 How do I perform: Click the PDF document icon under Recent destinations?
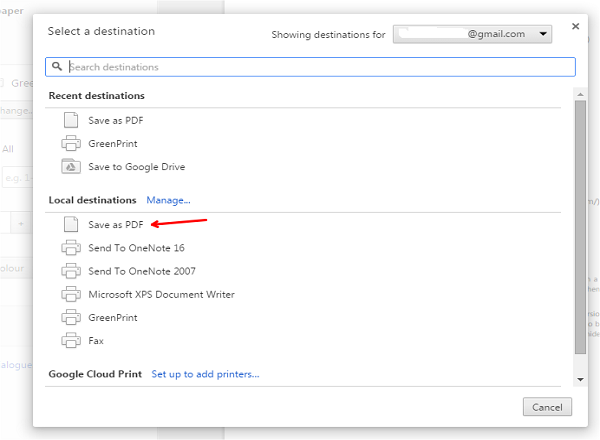tap(71, 120)
